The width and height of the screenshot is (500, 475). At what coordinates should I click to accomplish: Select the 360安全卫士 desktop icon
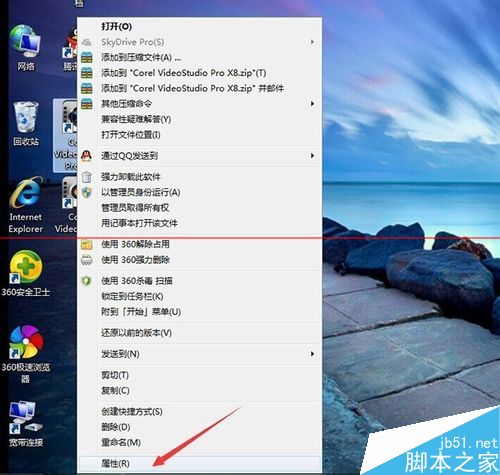tap(26, 273)
